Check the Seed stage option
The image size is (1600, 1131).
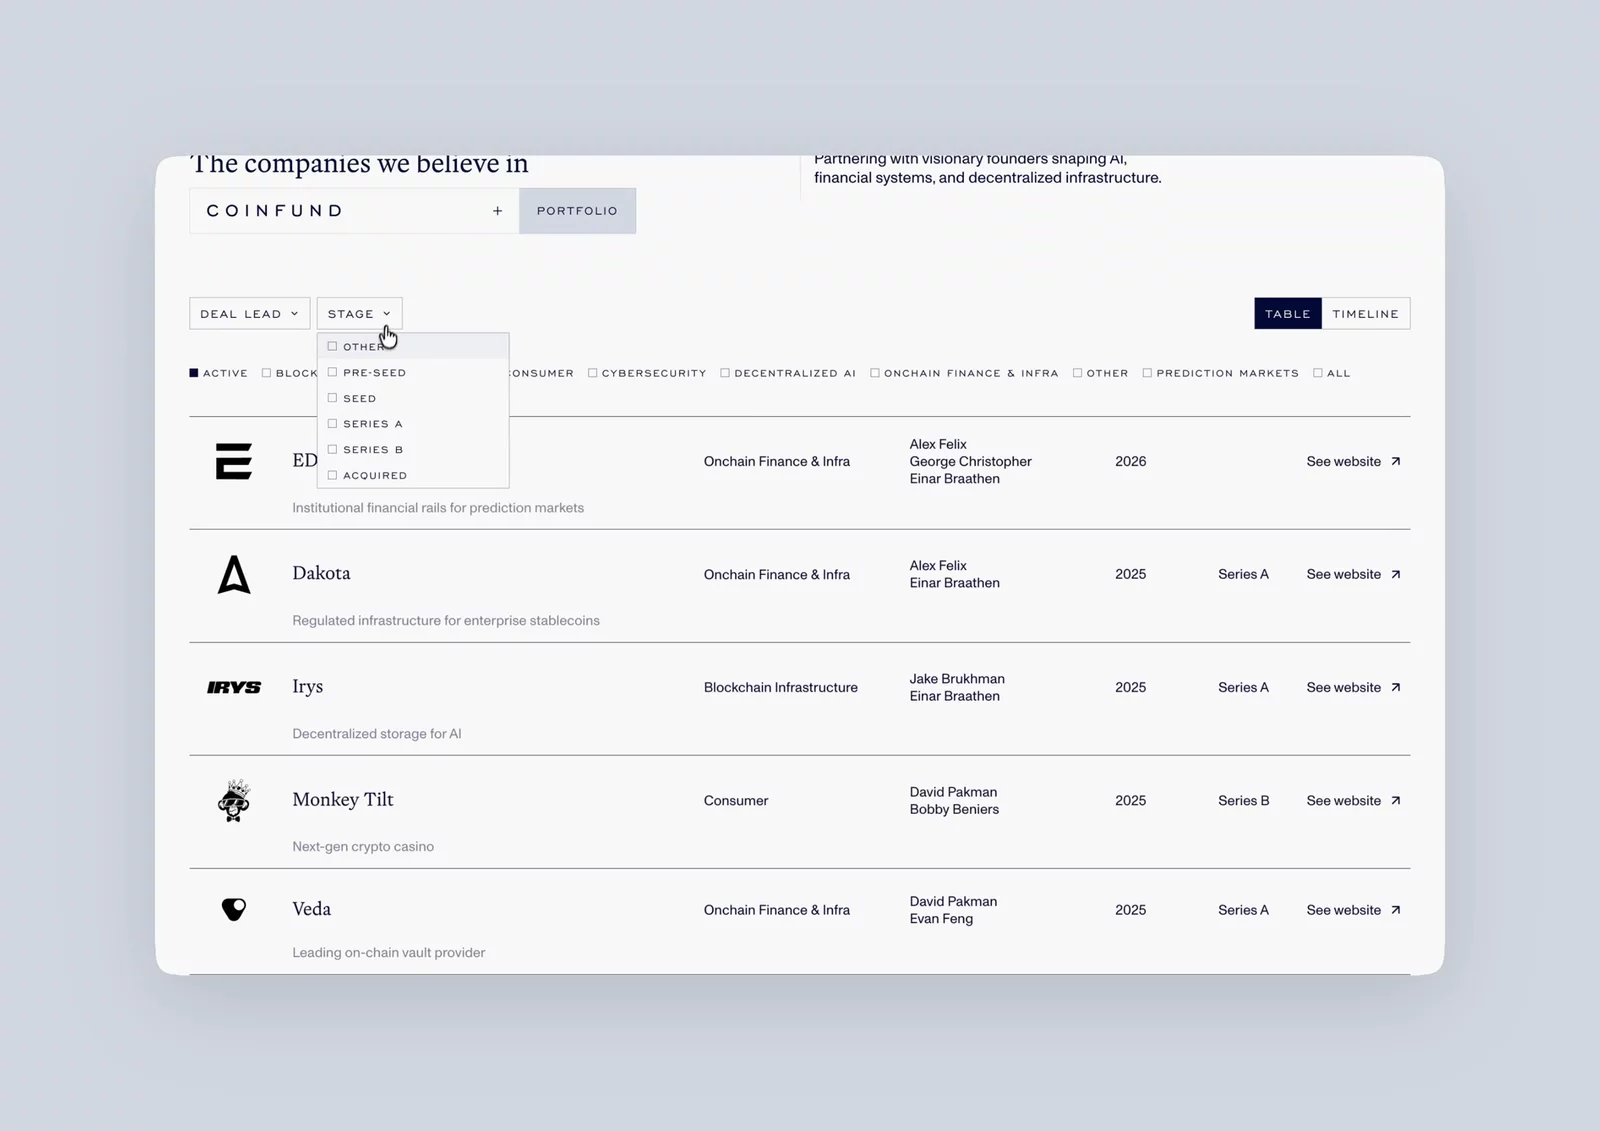(x=332, y=398)
